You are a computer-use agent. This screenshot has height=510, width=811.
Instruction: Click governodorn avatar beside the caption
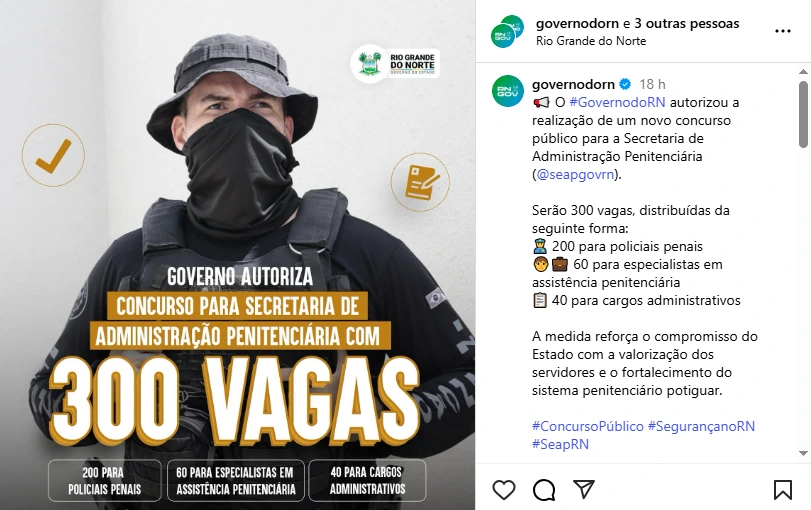(x=507, y=91)
